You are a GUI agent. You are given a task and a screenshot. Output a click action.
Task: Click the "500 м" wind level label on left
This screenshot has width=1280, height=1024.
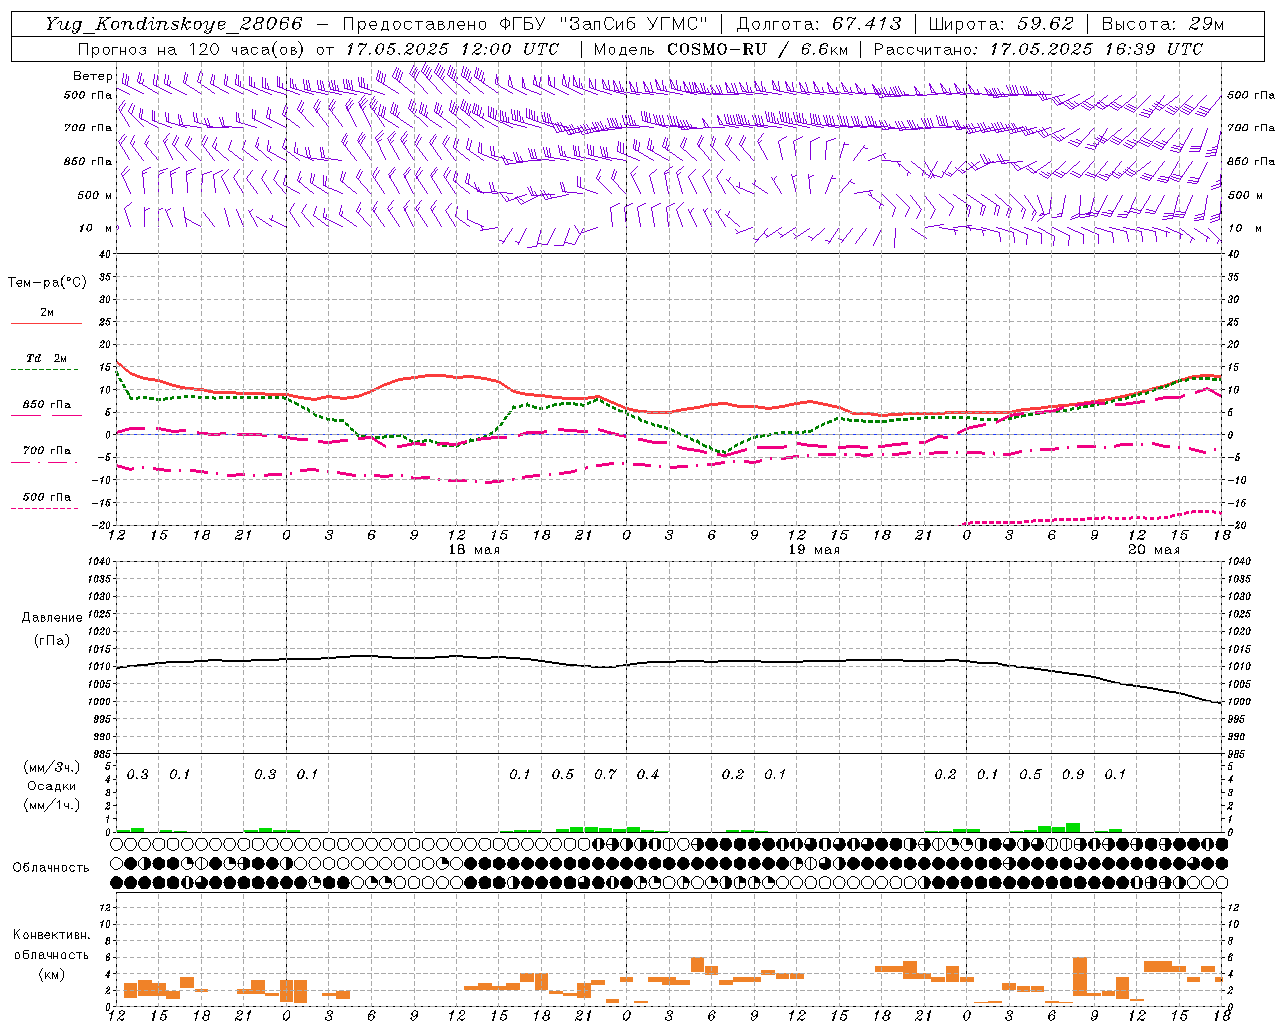pyautogui.click(x=95, y=195)
